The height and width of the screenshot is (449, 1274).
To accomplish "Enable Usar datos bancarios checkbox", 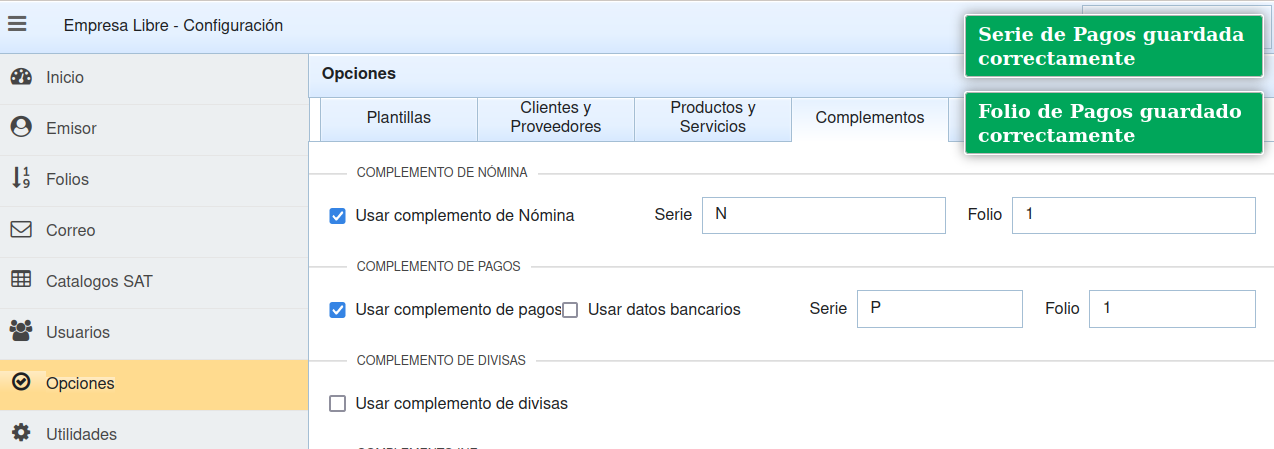I will [570, 310].
